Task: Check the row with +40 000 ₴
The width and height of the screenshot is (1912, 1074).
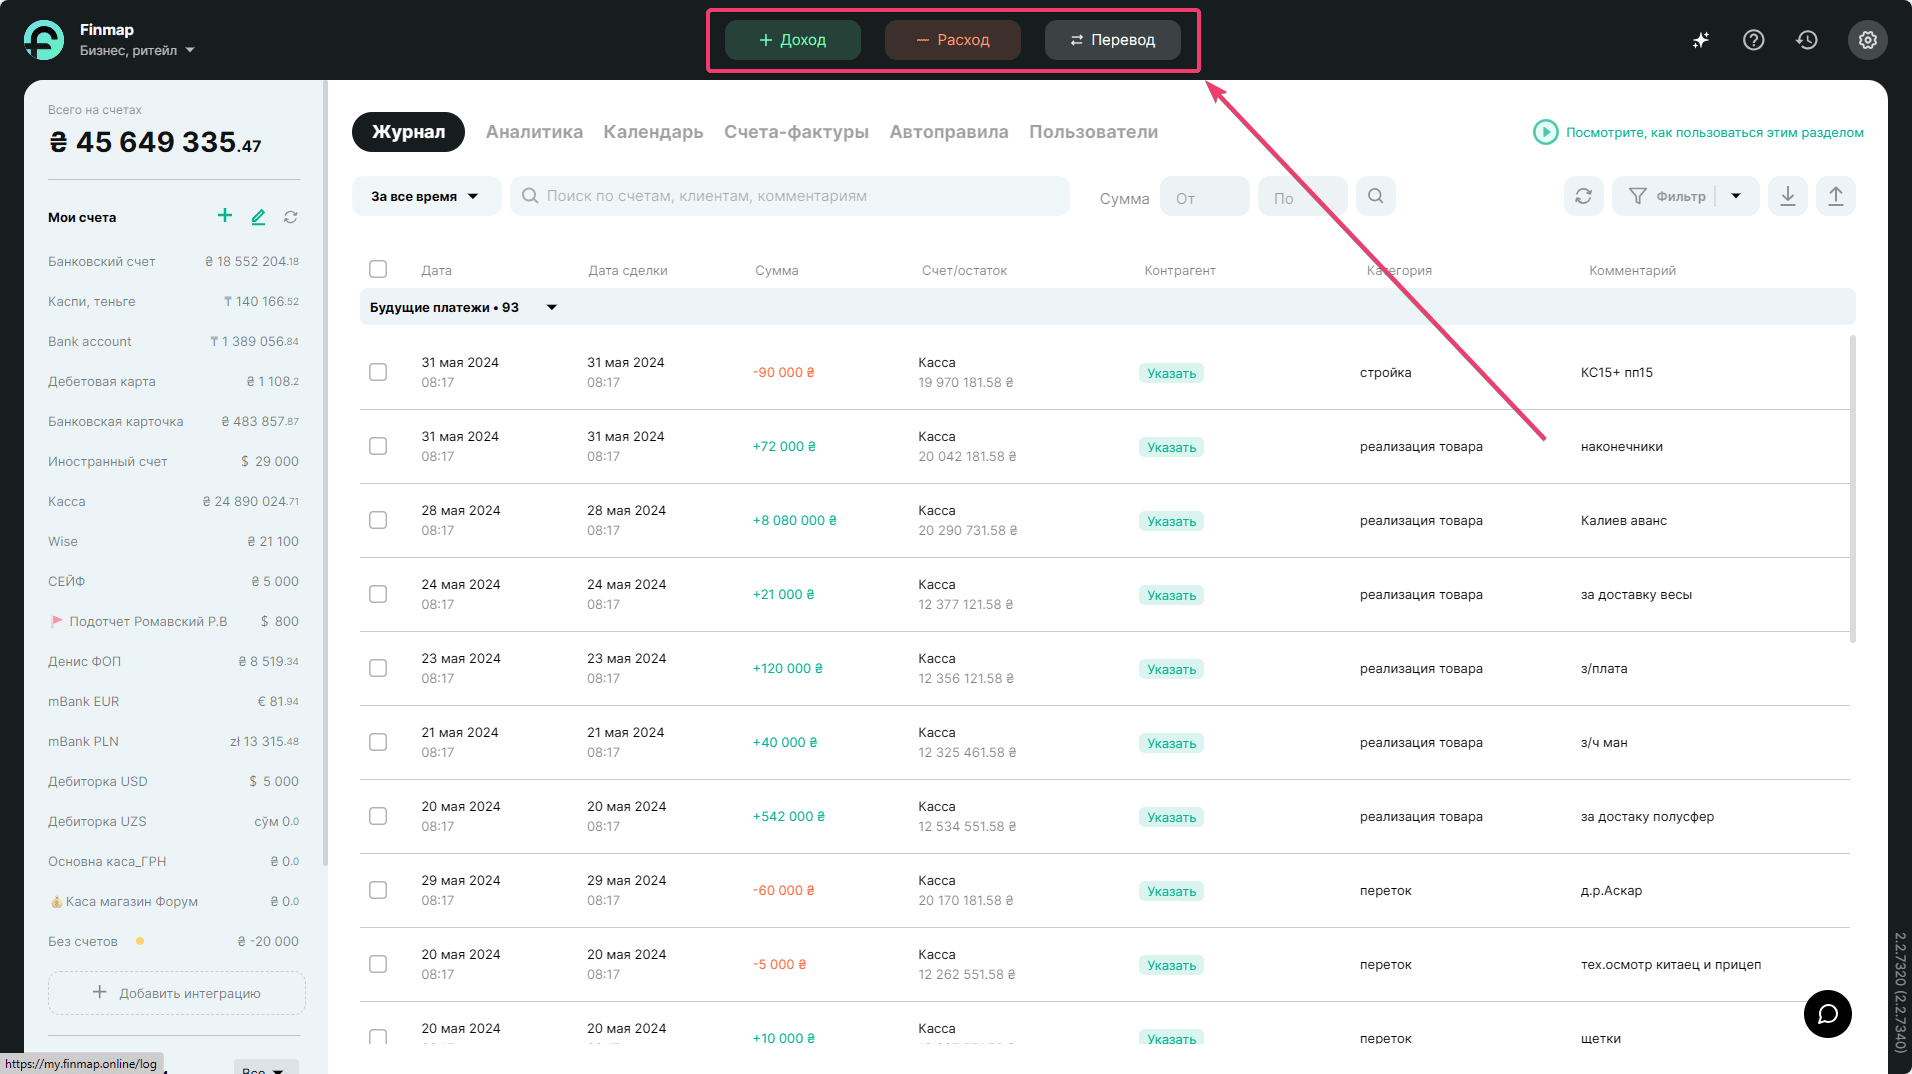Action: 378,742
